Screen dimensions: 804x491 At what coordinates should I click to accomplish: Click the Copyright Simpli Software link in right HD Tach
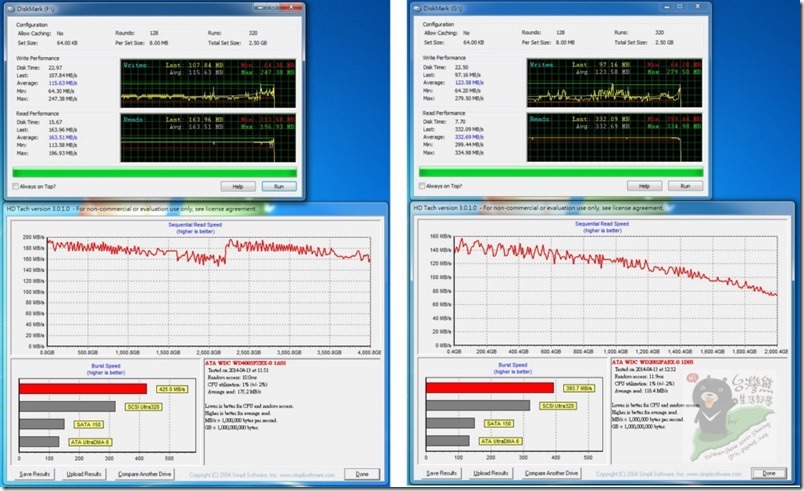668,474
